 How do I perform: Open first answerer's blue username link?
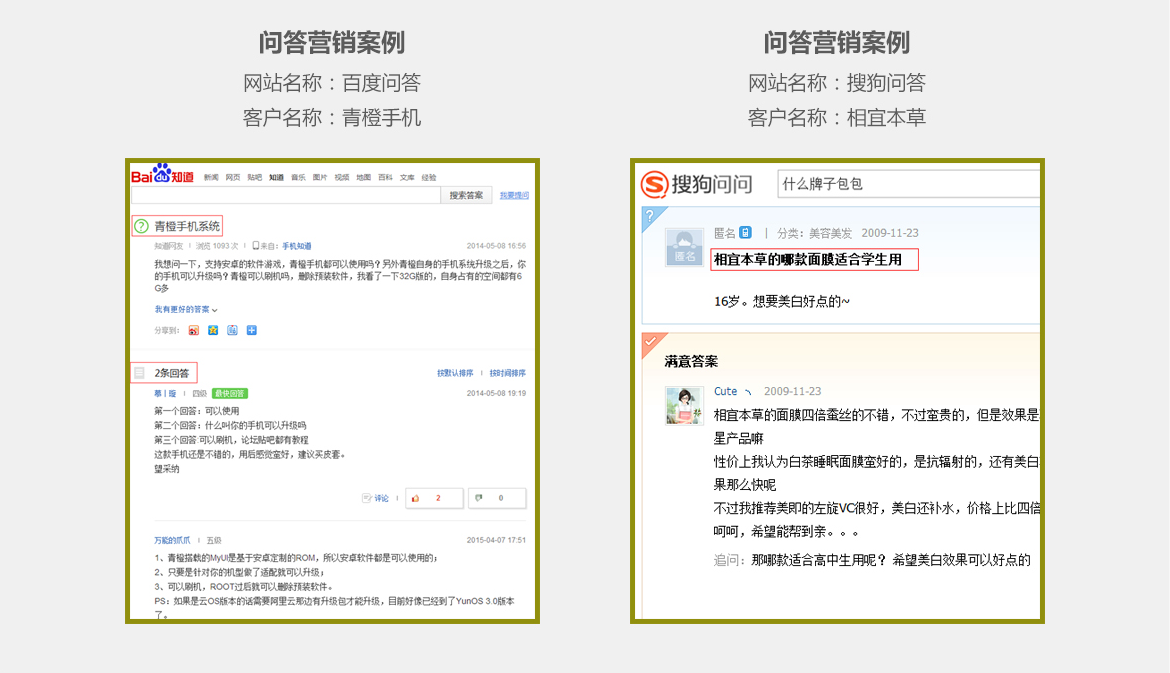pyautogui.click(x=166, y=393)
